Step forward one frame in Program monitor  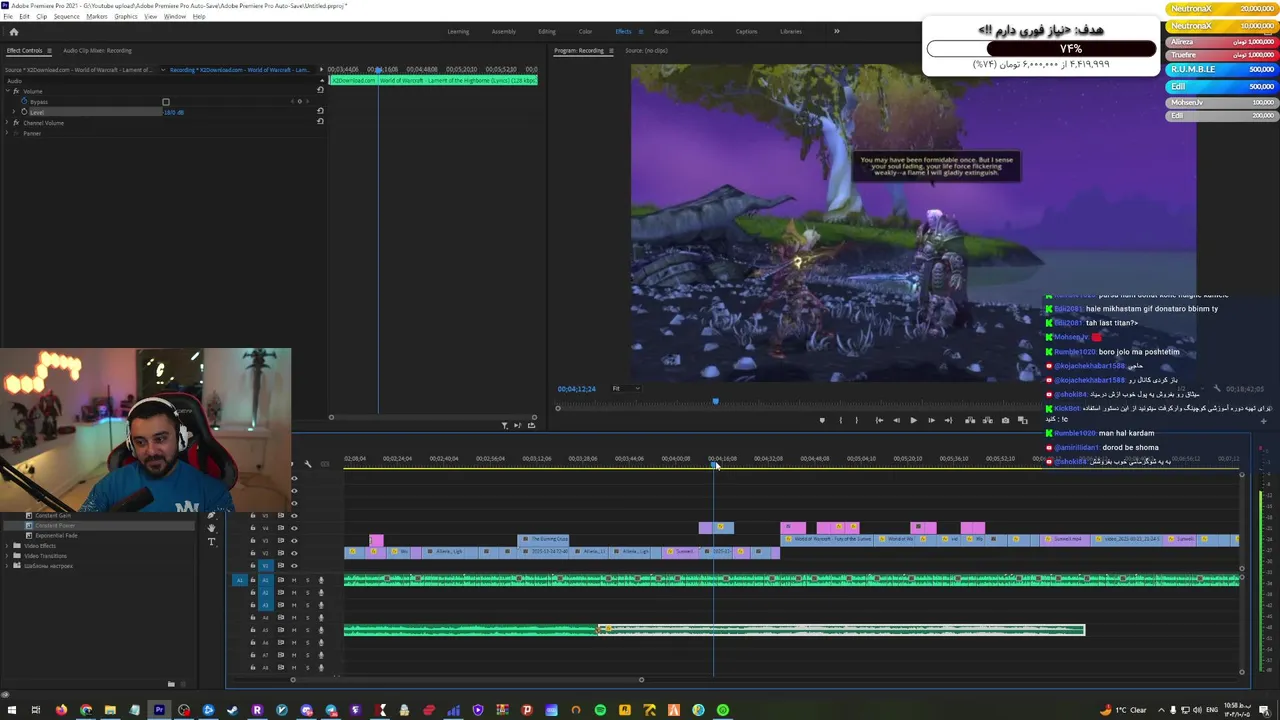tap(931, 420)
